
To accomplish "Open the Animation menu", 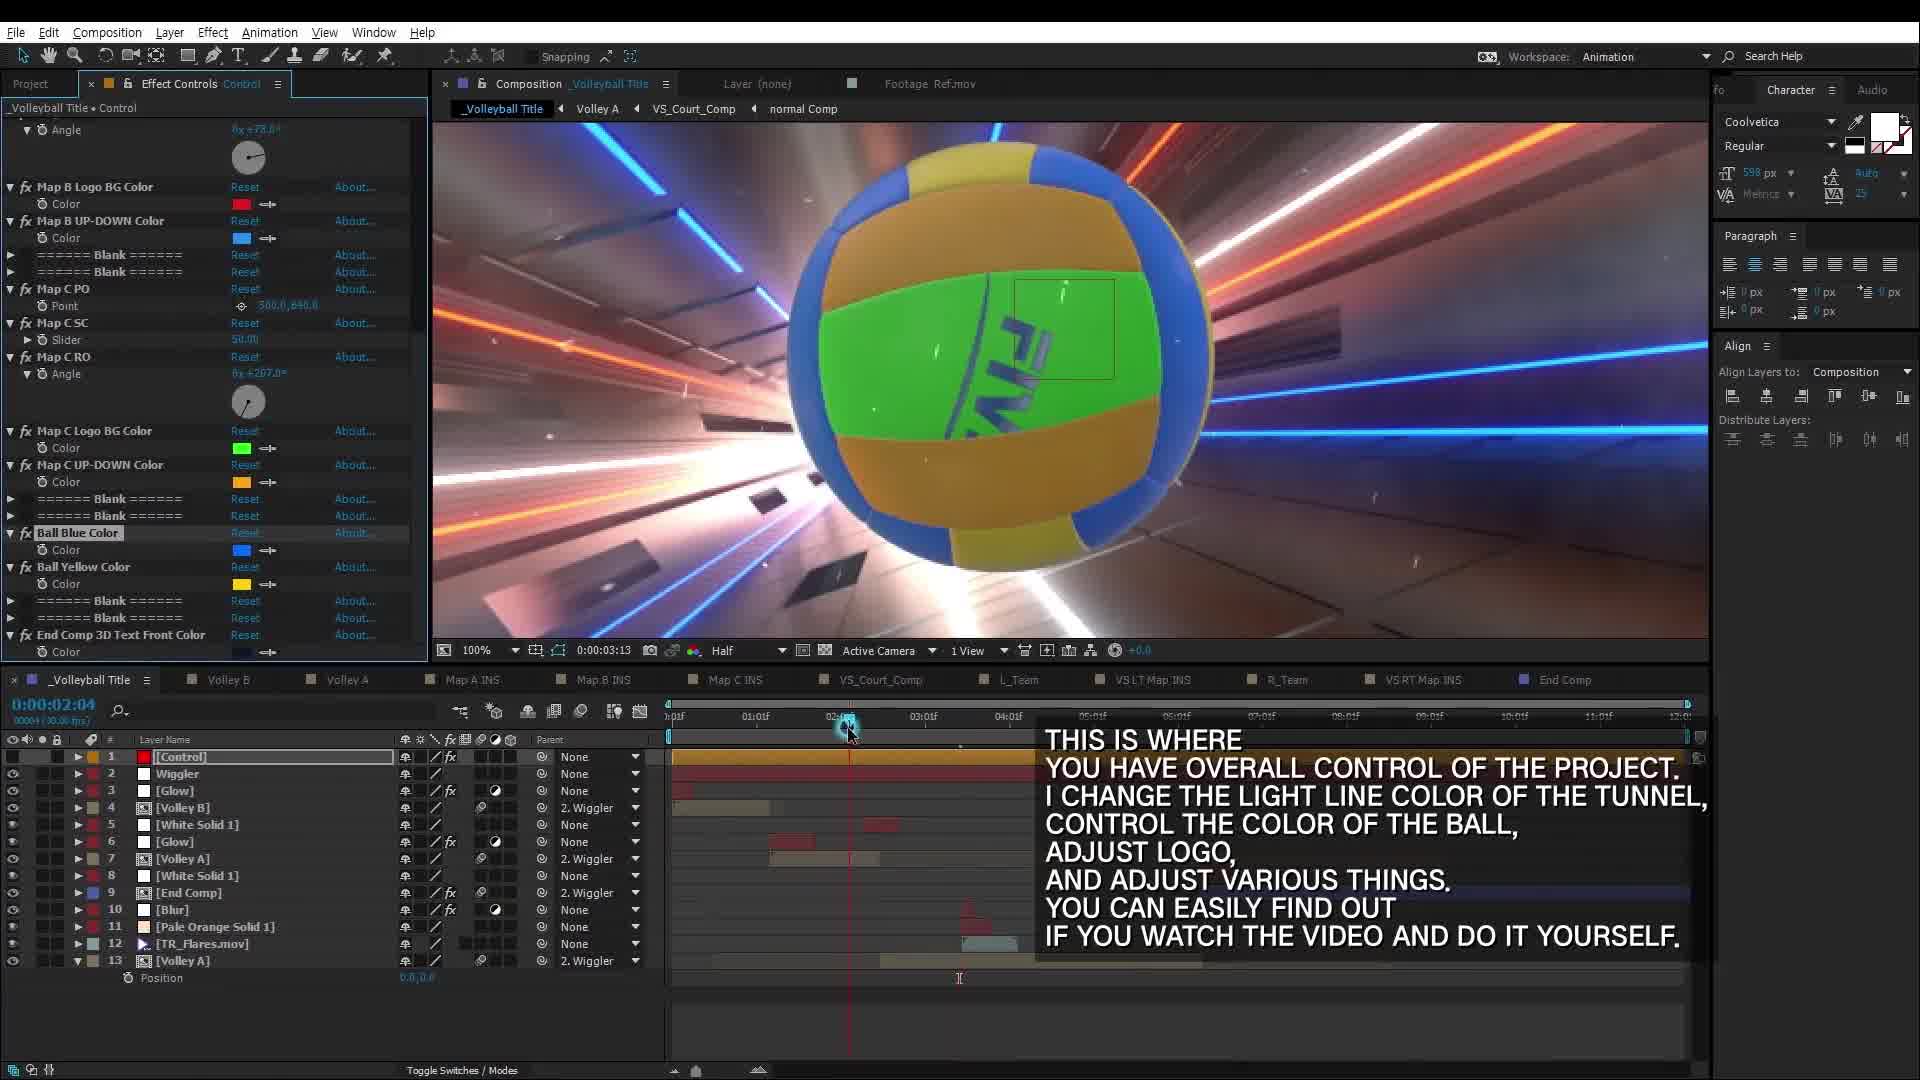I will (x=270, y=32).
